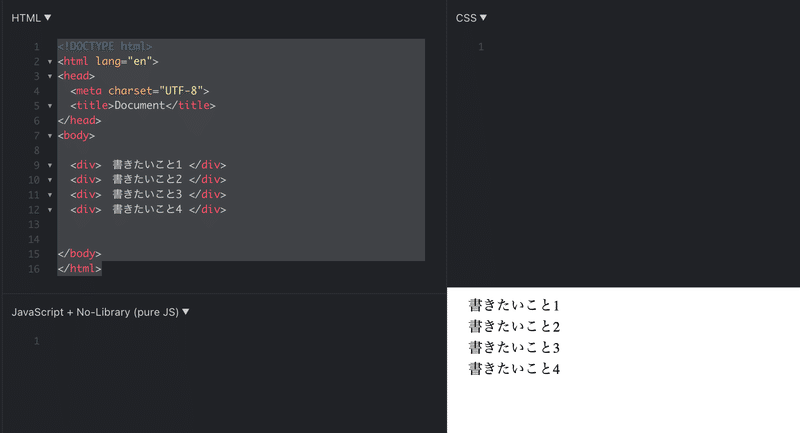The height and width of the screenshot is (433, 800).
Task: Fold the div on line 10
Action: coord(50,180)
